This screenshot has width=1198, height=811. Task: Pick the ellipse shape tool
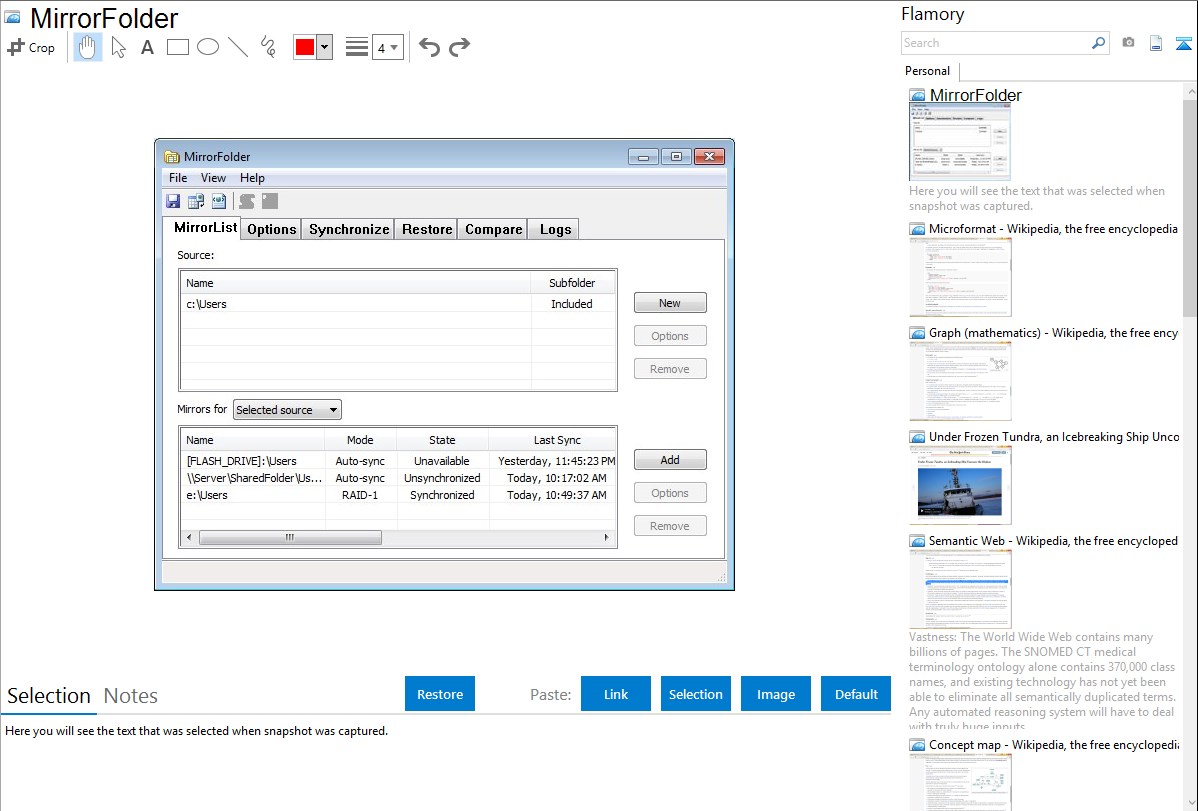click(208, 47)
